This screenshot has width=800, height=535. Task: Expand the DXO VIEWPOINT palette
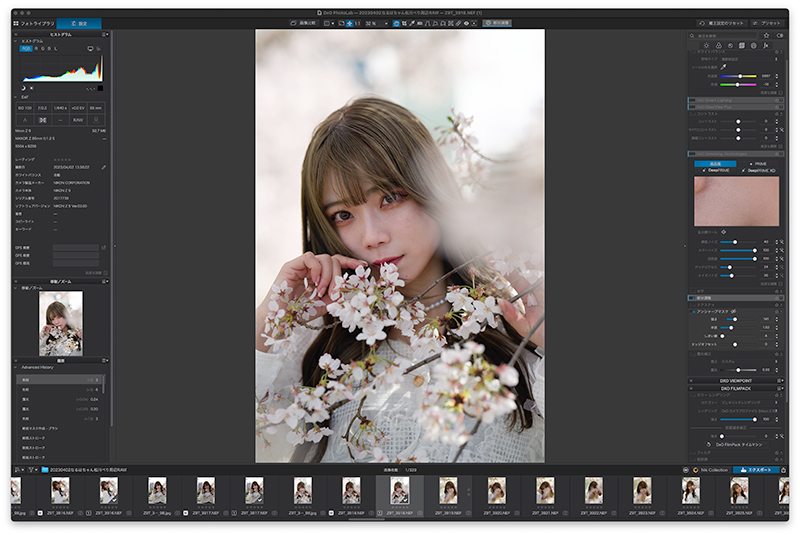click(736, 380)
